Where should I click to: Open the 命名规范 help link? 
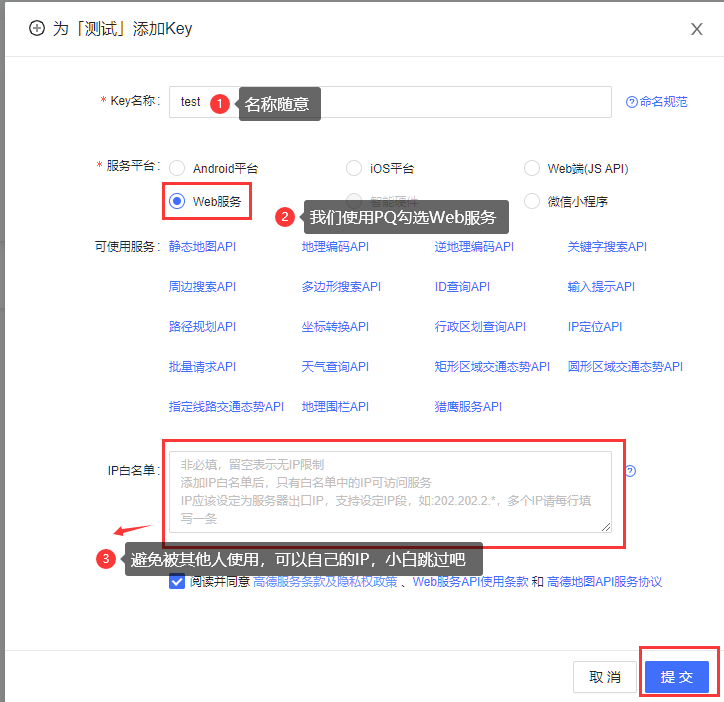657,102
